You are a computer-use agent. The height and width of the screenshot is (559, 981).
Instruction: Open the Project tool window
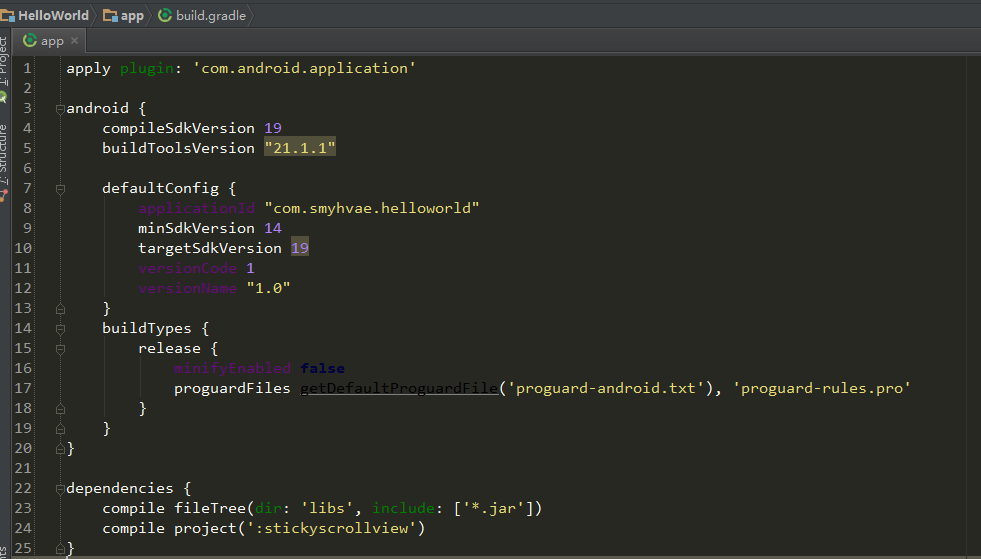(4, 61)
